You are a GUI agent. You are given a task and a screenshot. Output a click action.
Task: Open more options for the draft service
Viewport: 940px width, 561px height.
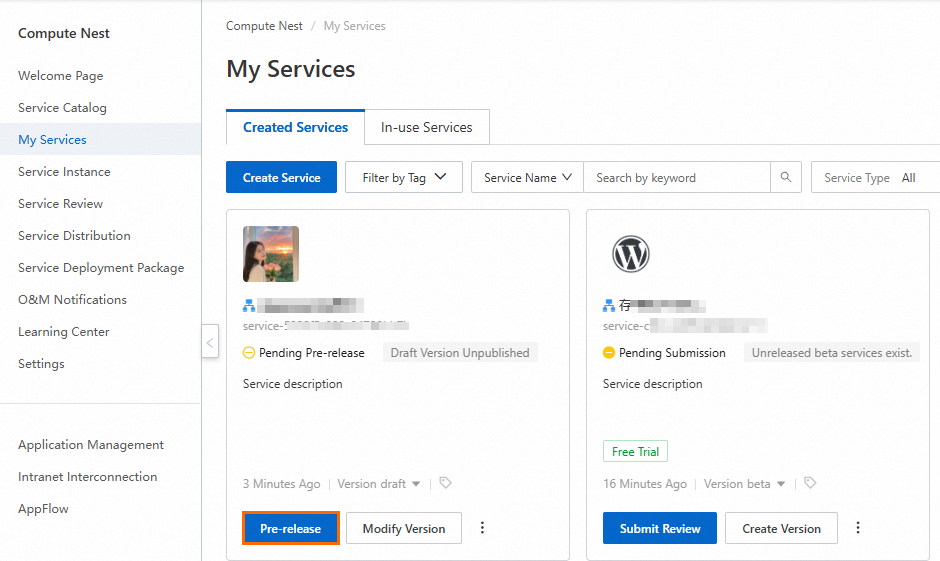pos(483,528)
